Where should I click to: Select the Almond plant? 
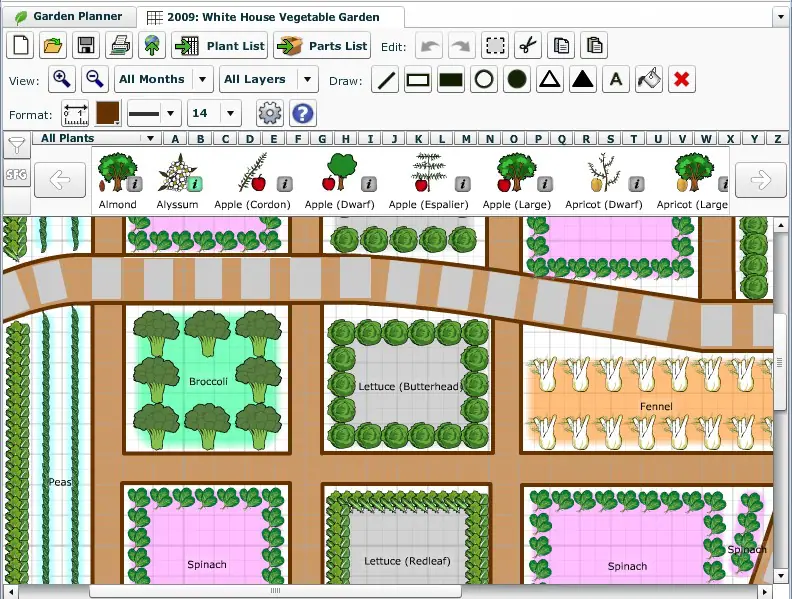pos(117,181)
